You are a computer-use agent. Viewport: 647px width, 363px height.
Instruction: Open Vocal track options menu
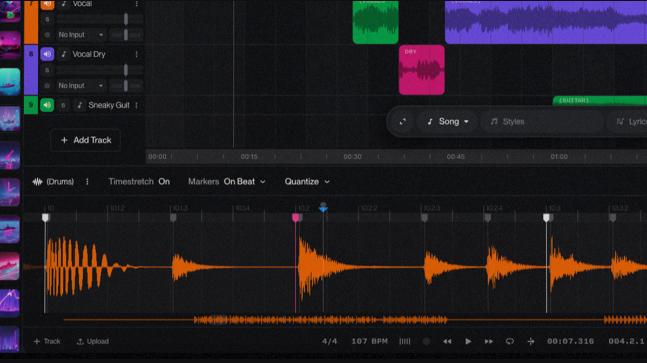pyautogui.click(x=137, y=4)
